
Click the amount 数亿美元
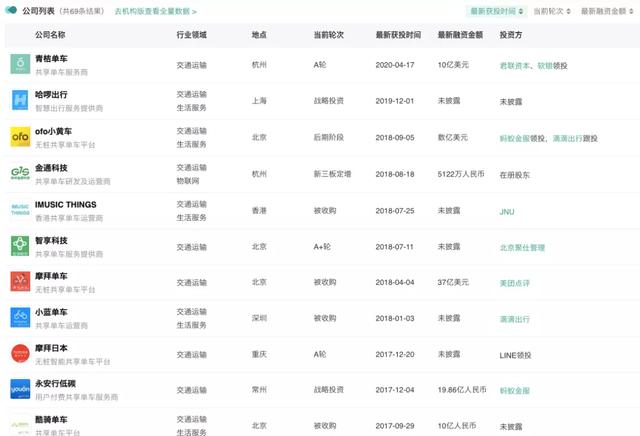[453, 138]
